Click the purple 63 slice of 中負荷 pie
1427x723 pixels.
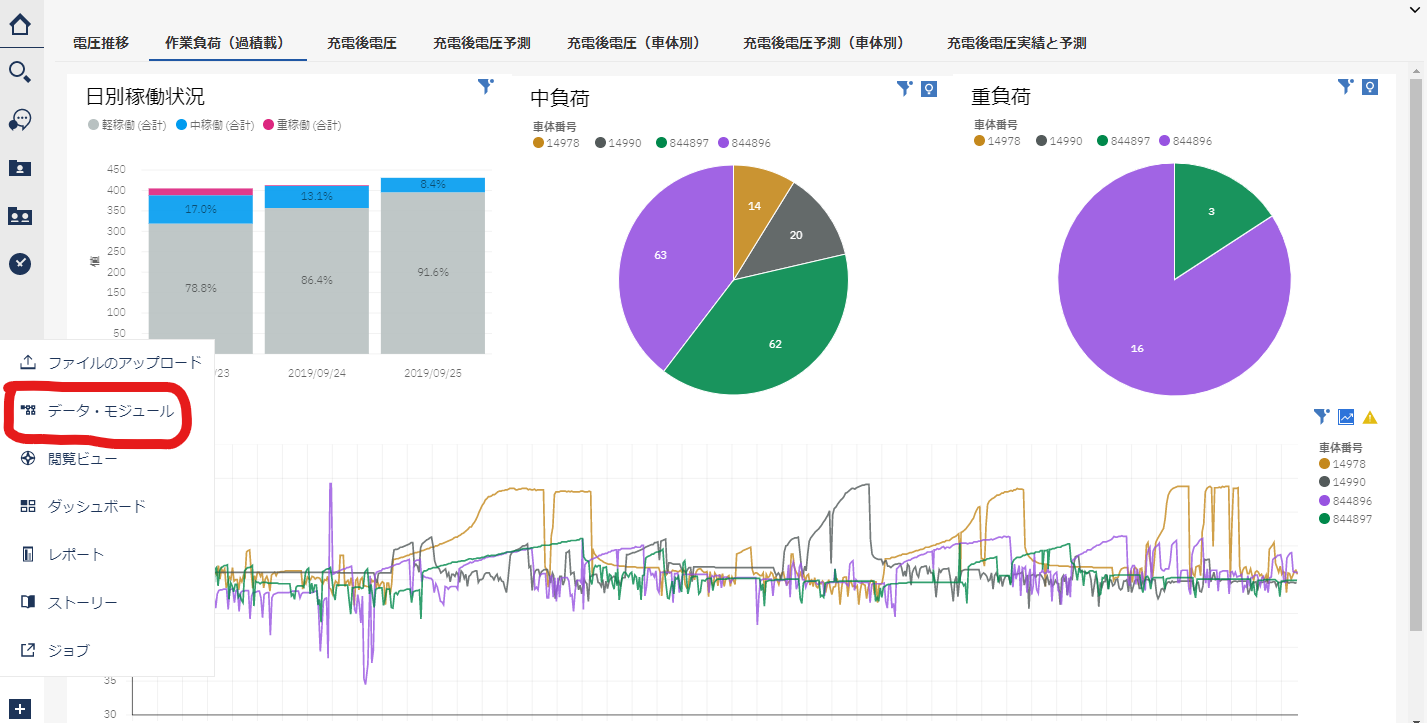(661, 256)
